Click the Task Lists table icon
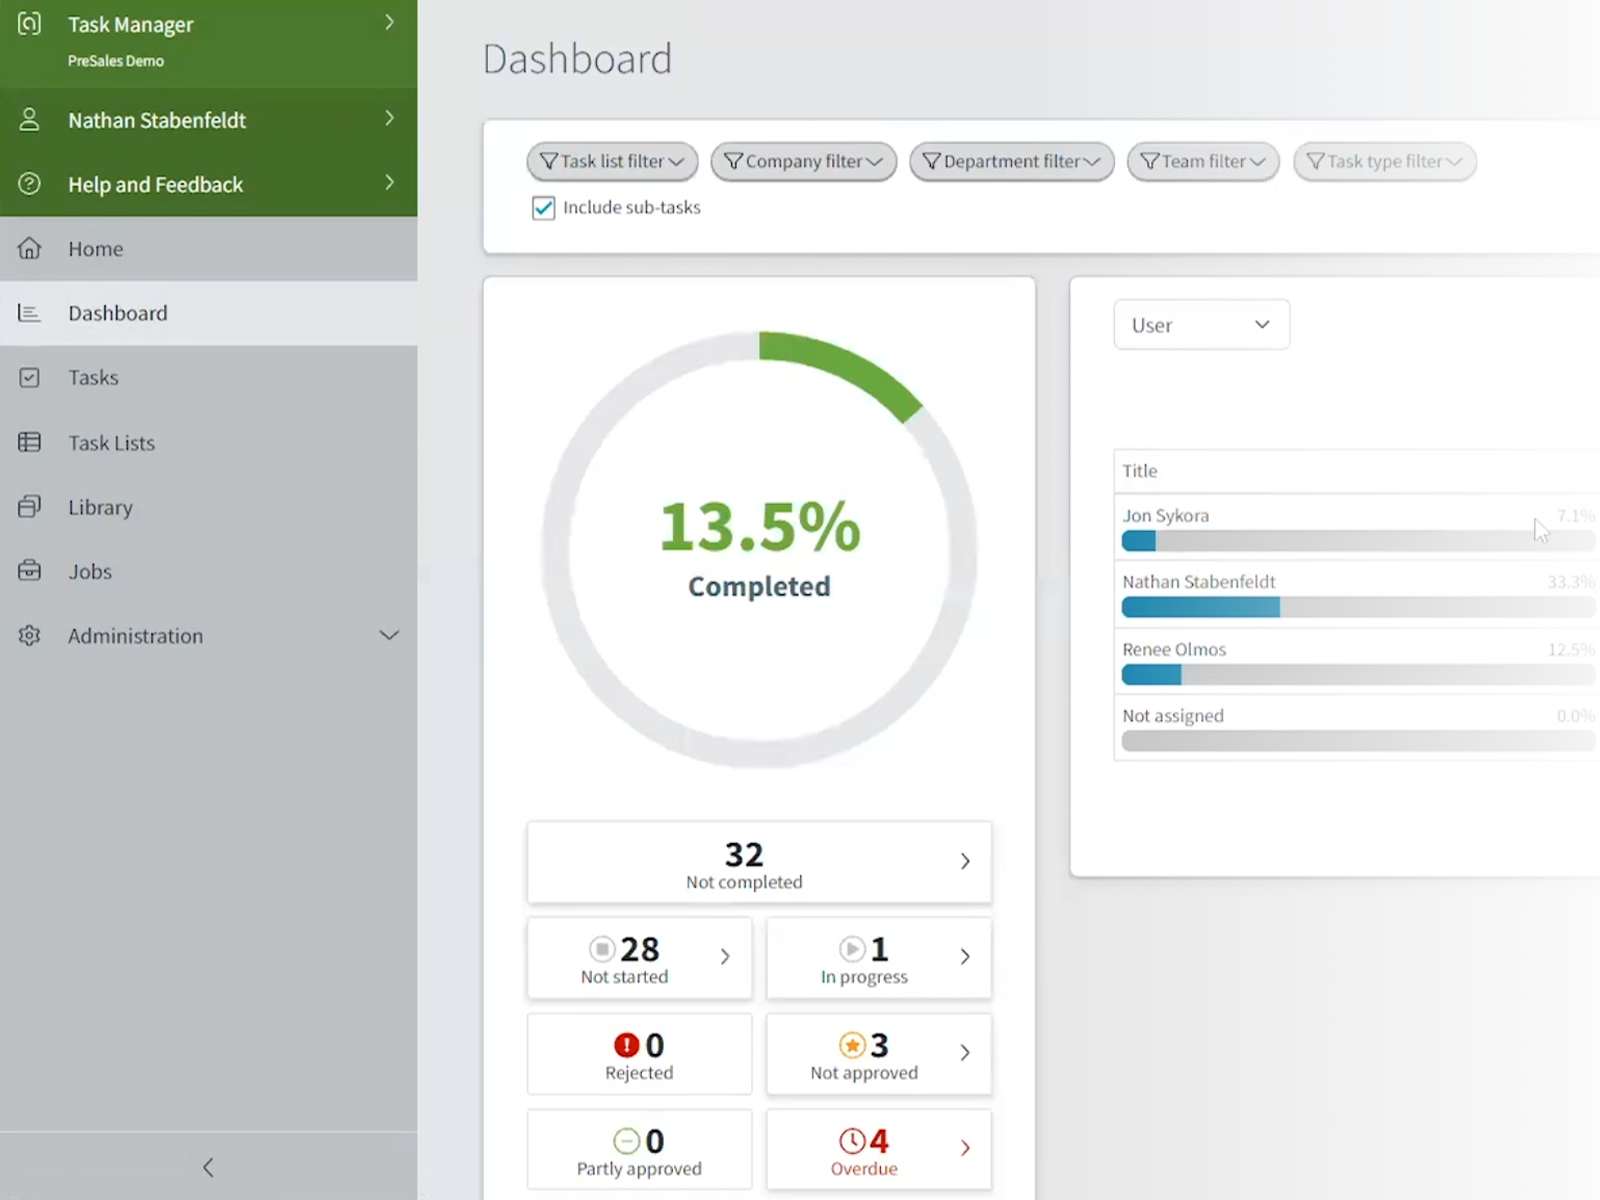The height and width of the screenshot is (1200, 1600). click(30, 442)
